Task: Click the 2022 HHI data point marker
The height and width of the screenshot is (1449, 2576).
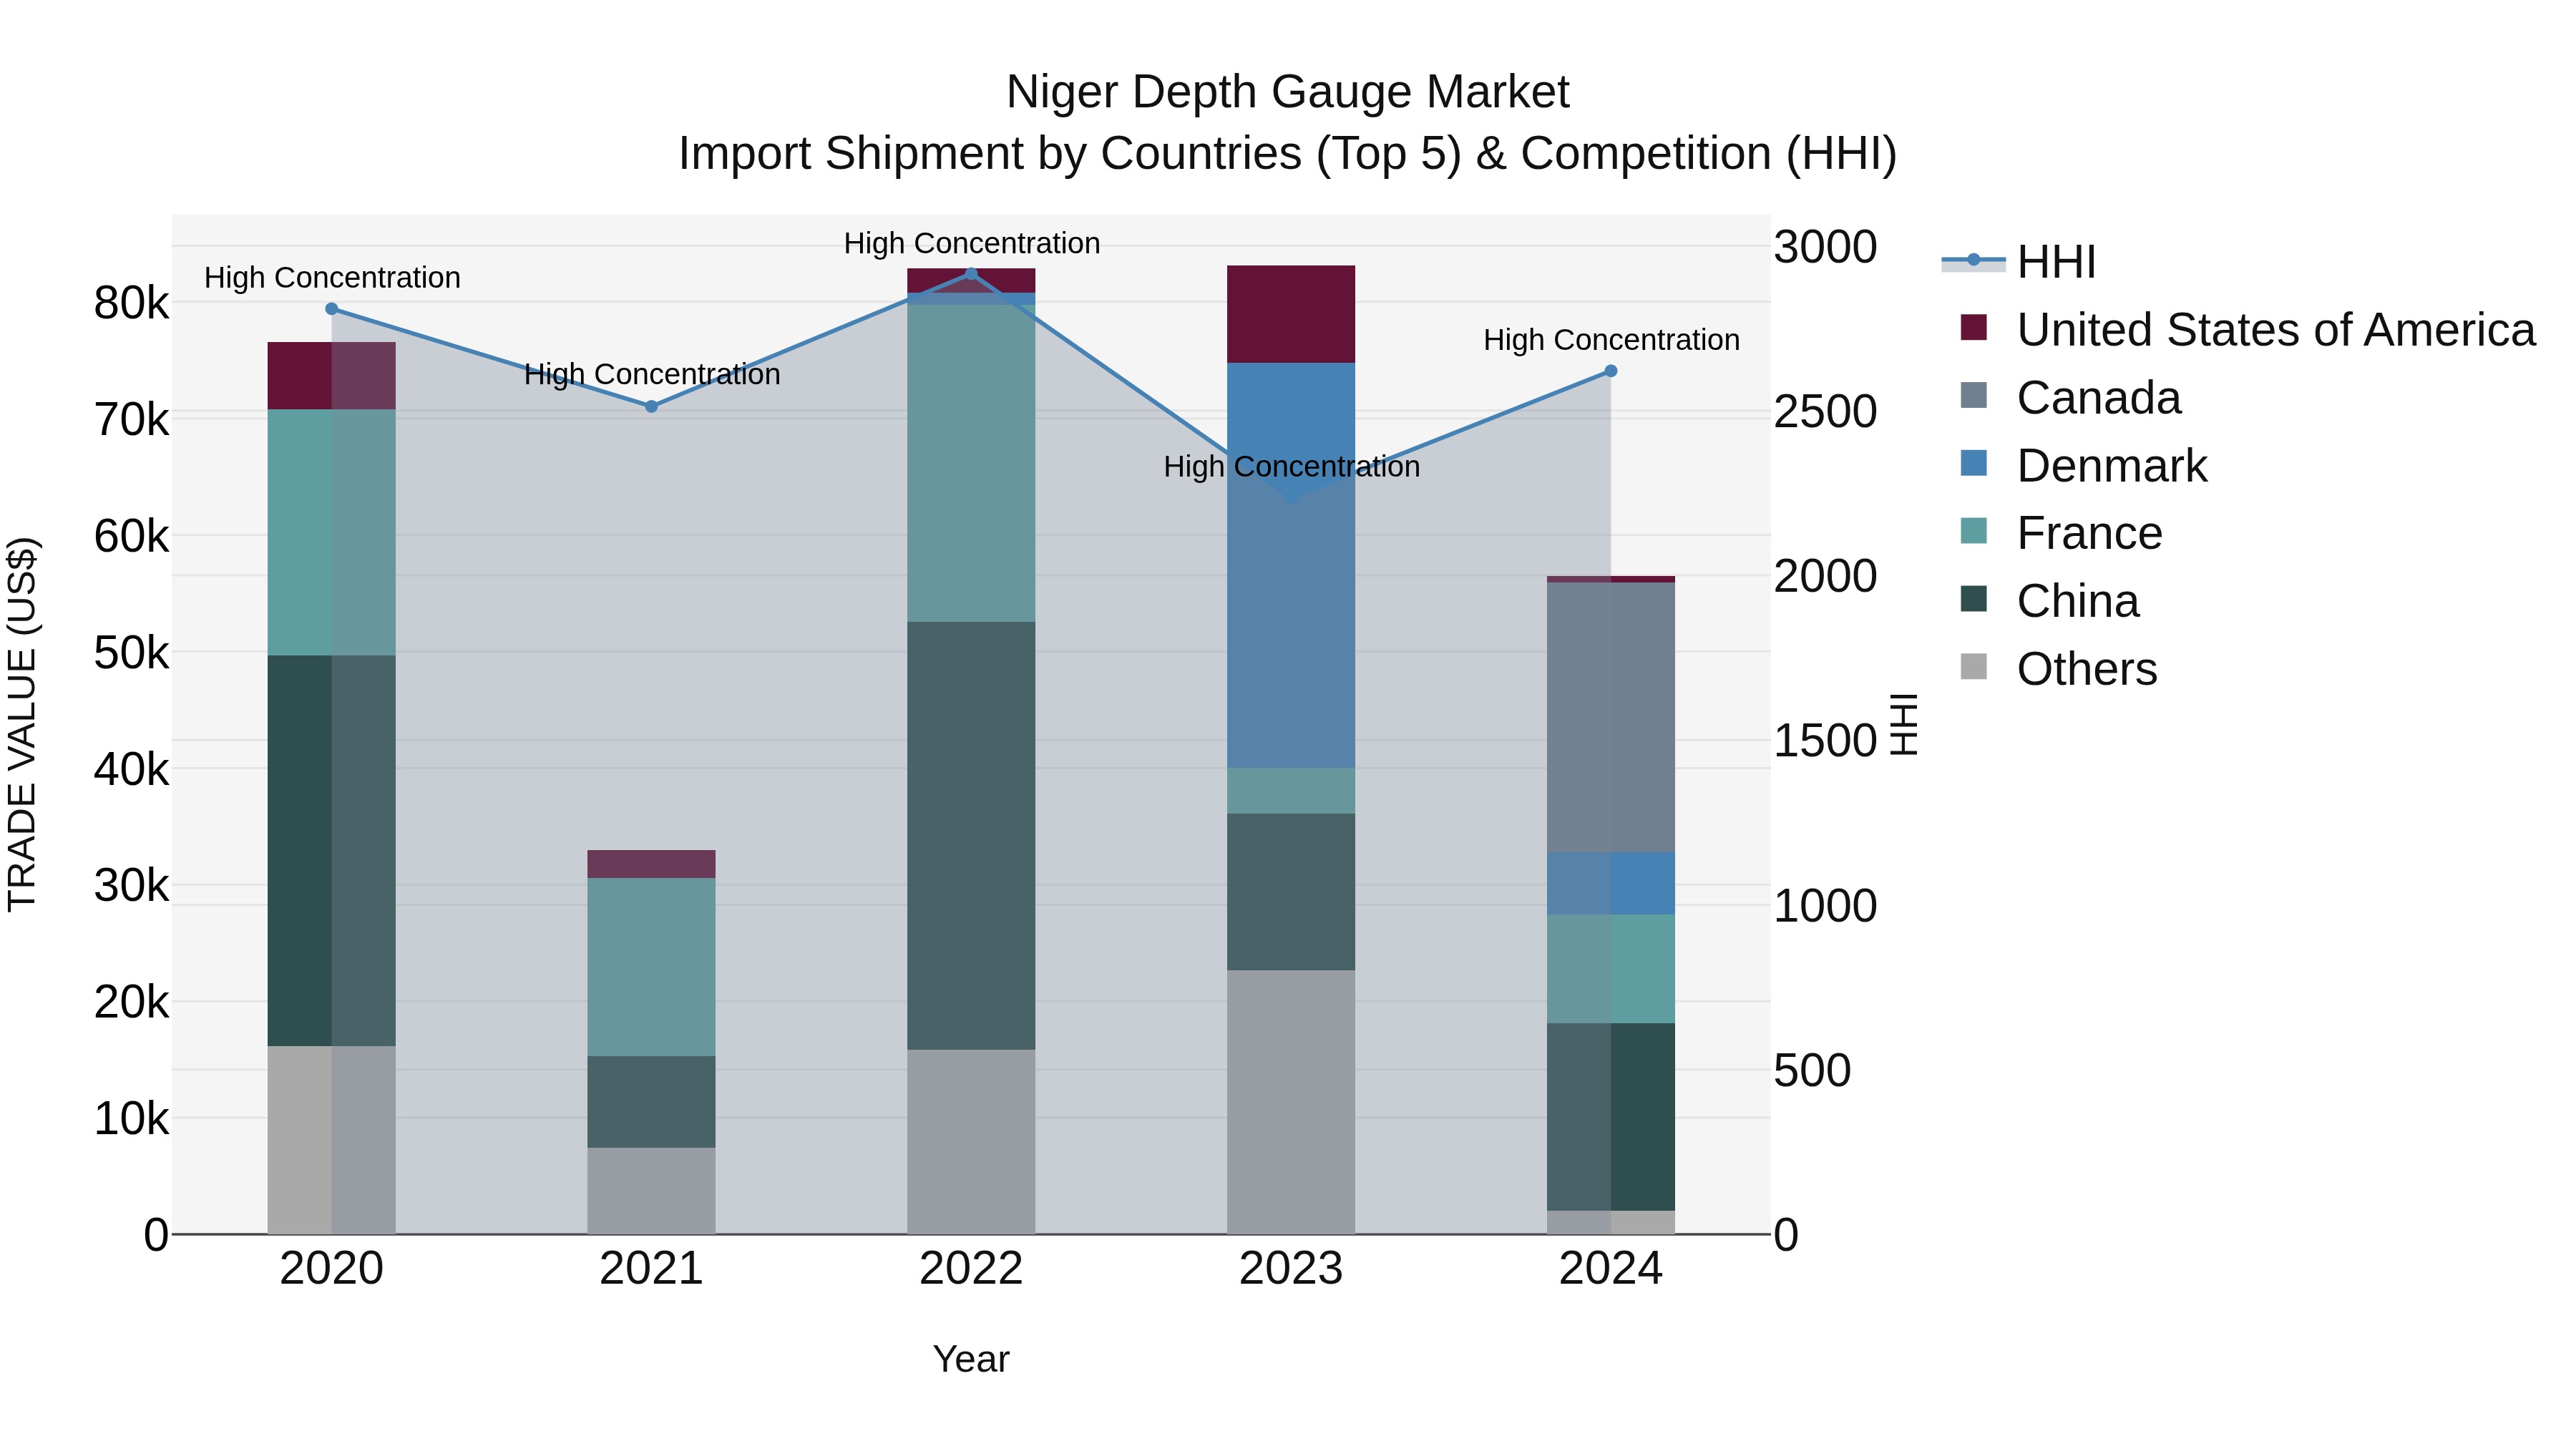Action: tap(971, 274)
